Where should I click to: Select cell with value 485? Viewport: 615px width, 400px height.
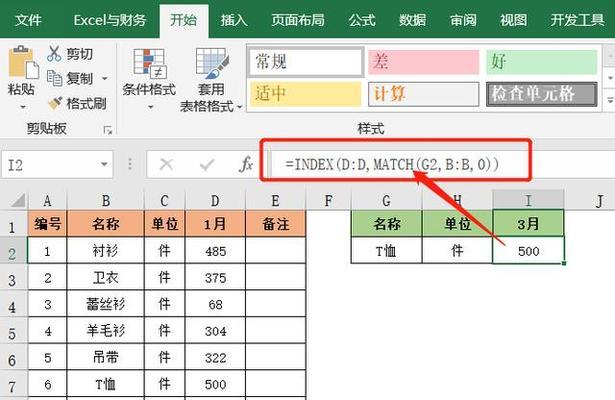(x=215, y=251)
